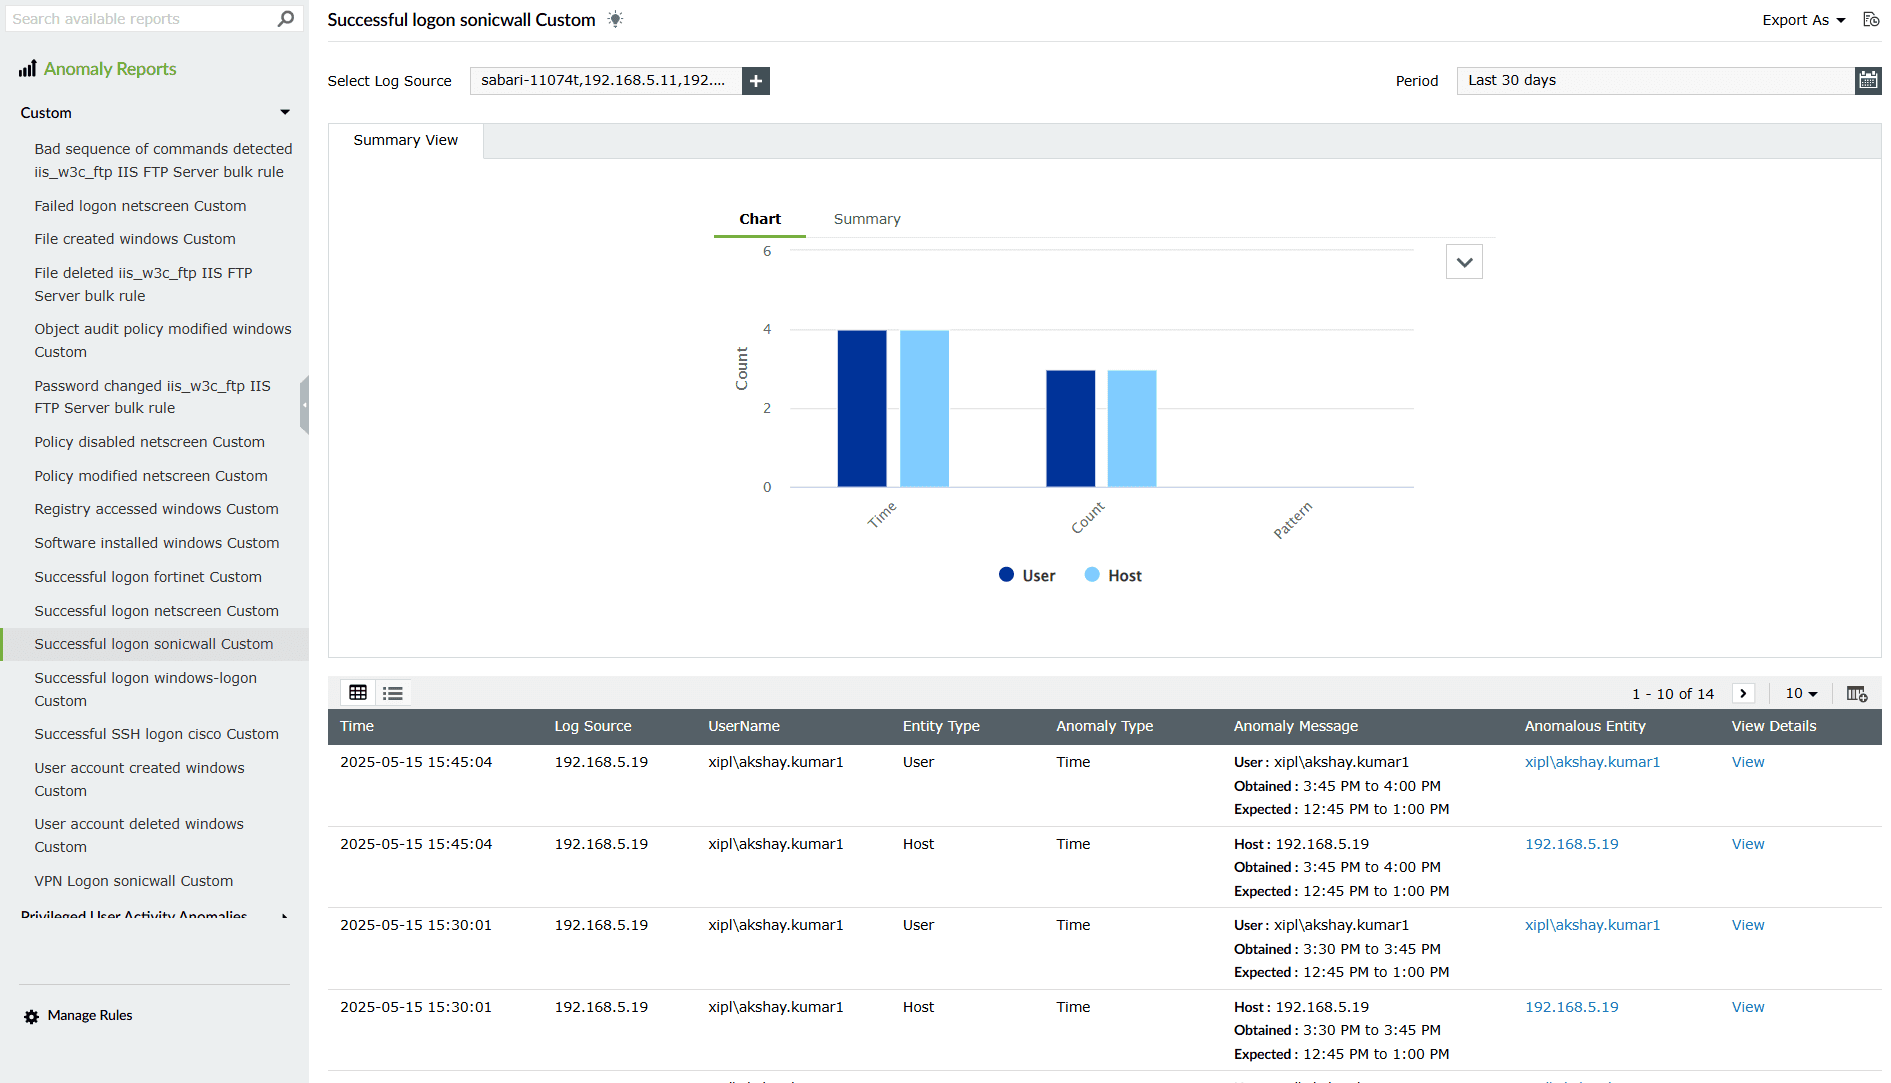Open Failed logon netscreen Custom report
Viewport: 1891px width, 1083px height.
(x=140, y=206)
